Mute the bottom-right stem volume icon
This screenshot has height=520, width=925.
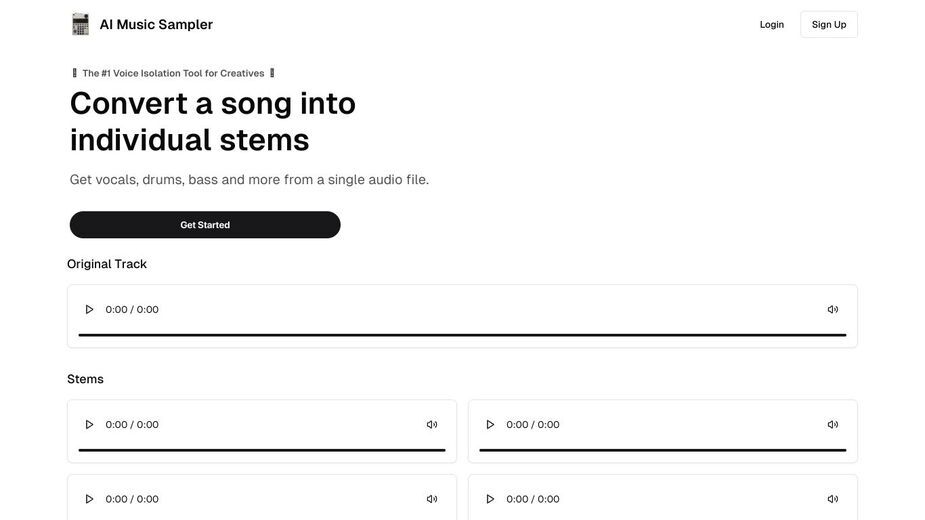(x=832, y=499)
